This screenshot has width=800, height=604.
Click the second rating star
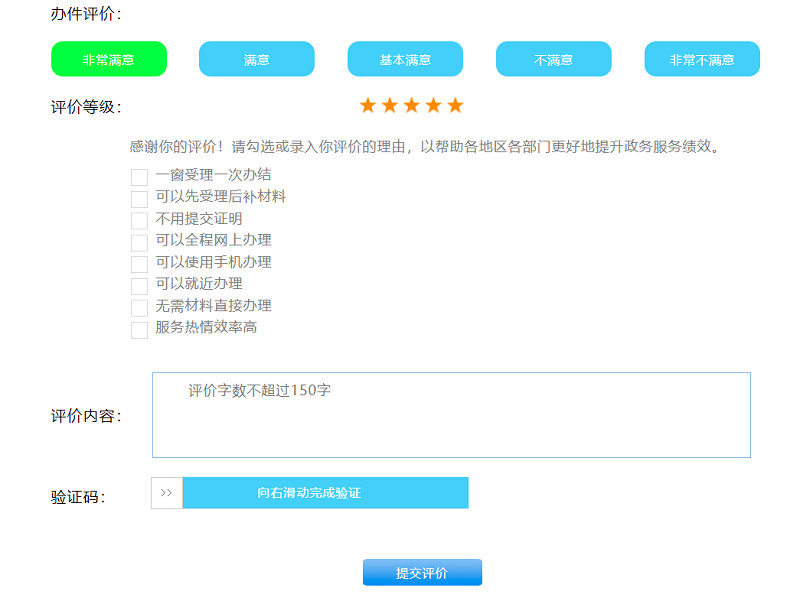click(x=388, y=103)
